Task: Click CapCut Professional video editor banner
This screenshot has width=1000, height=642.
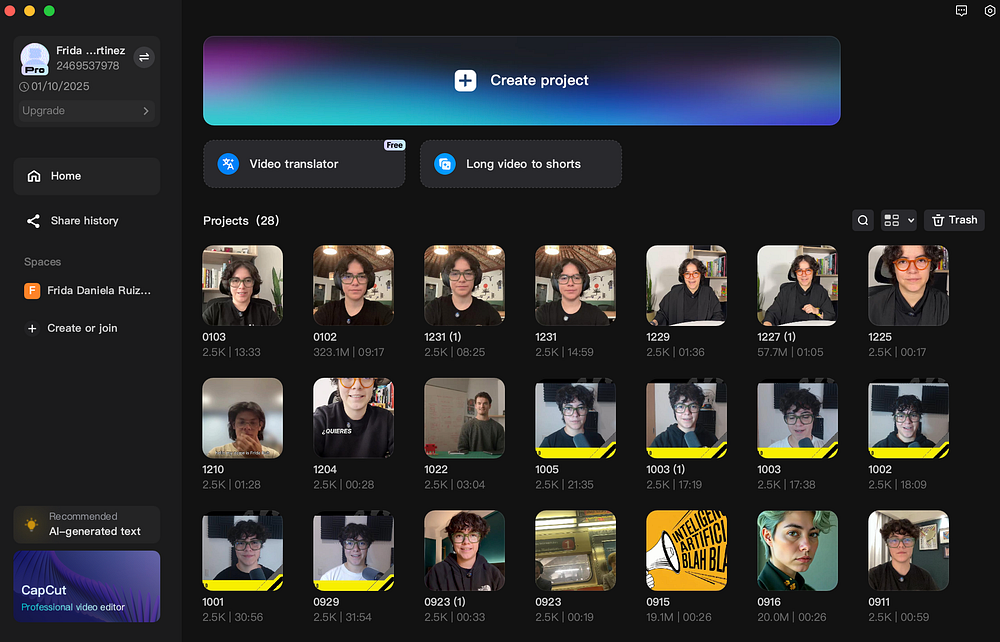Action: 87,587
